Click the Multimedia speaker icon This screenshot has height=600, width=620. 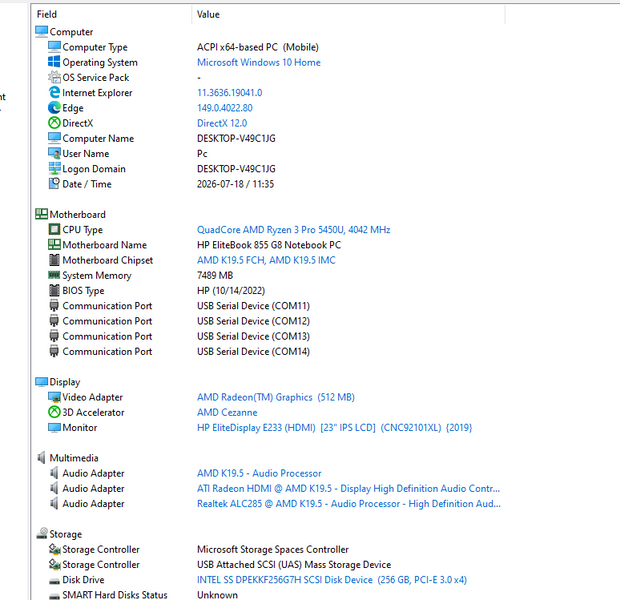click(x=41, y=458)
